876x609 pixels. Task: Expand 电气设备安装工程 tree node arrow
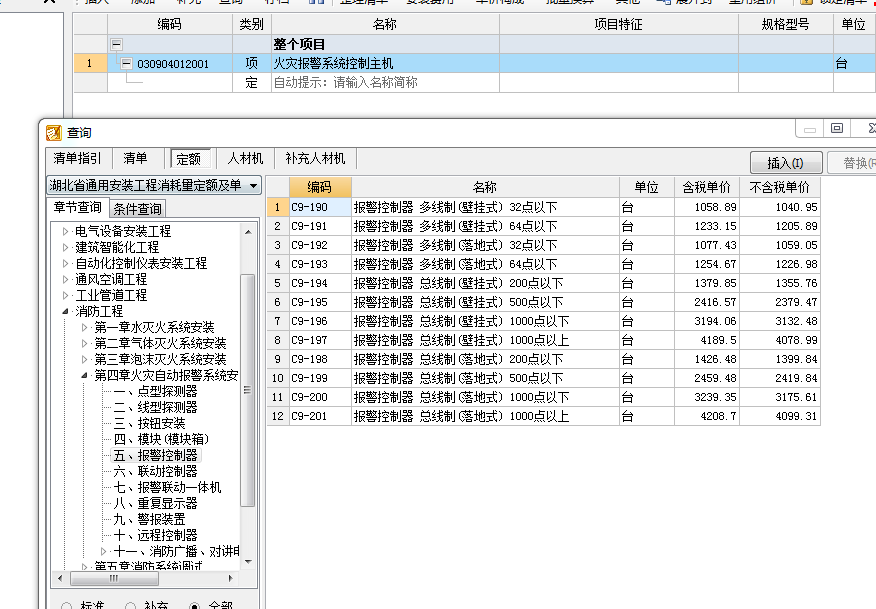[65, 231]
